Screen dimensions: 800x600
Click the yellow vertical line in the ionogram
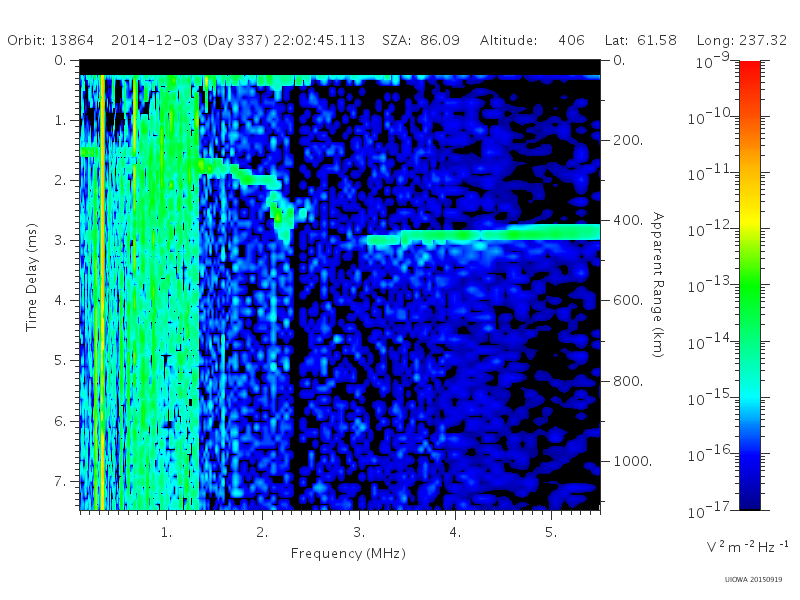click(103, 292)
